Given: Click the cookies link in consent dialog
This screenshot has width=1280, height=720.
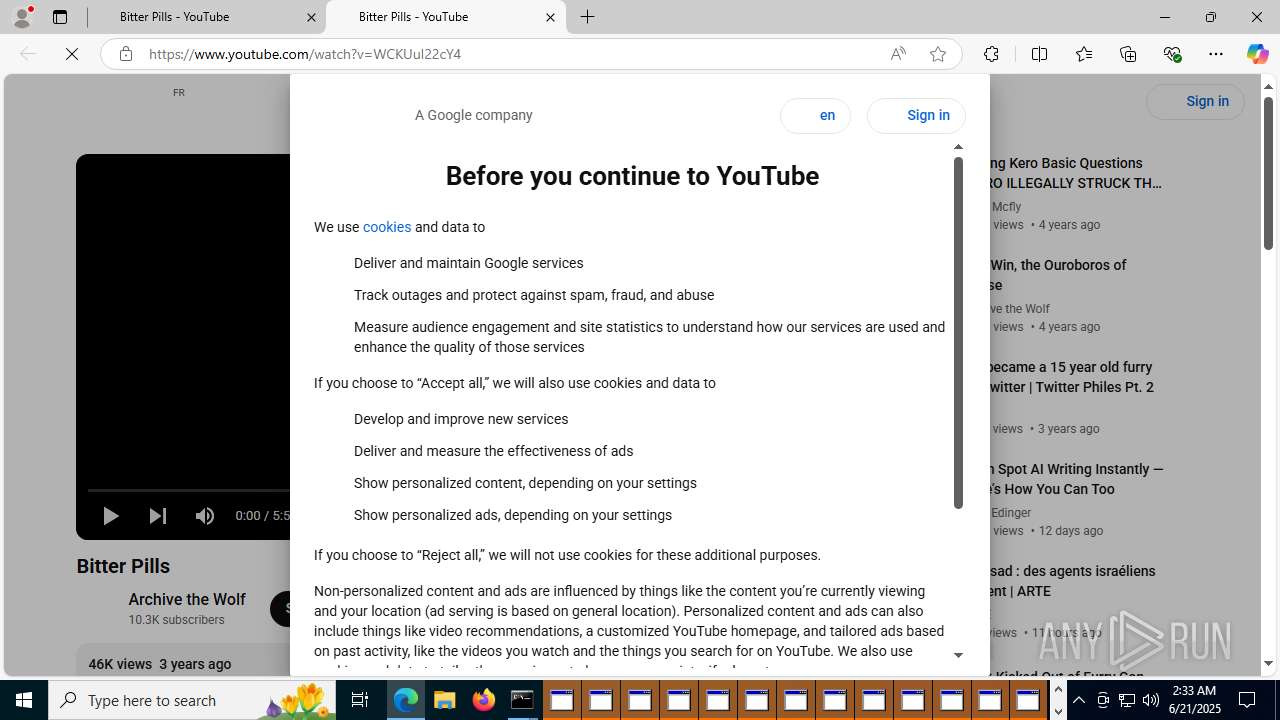Looking at the screenshot, I should (x=387, y=227).
